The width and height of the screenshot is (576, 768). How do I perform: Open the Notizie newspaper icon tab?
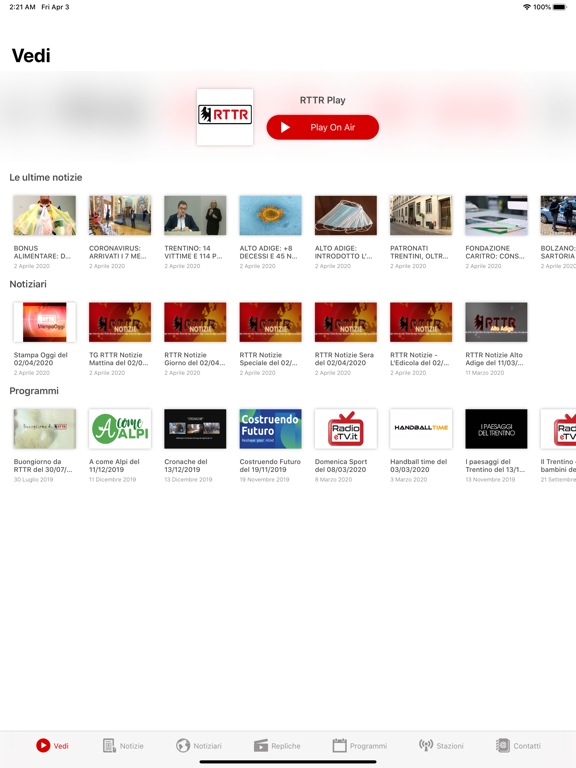click(x=109, y=745)
